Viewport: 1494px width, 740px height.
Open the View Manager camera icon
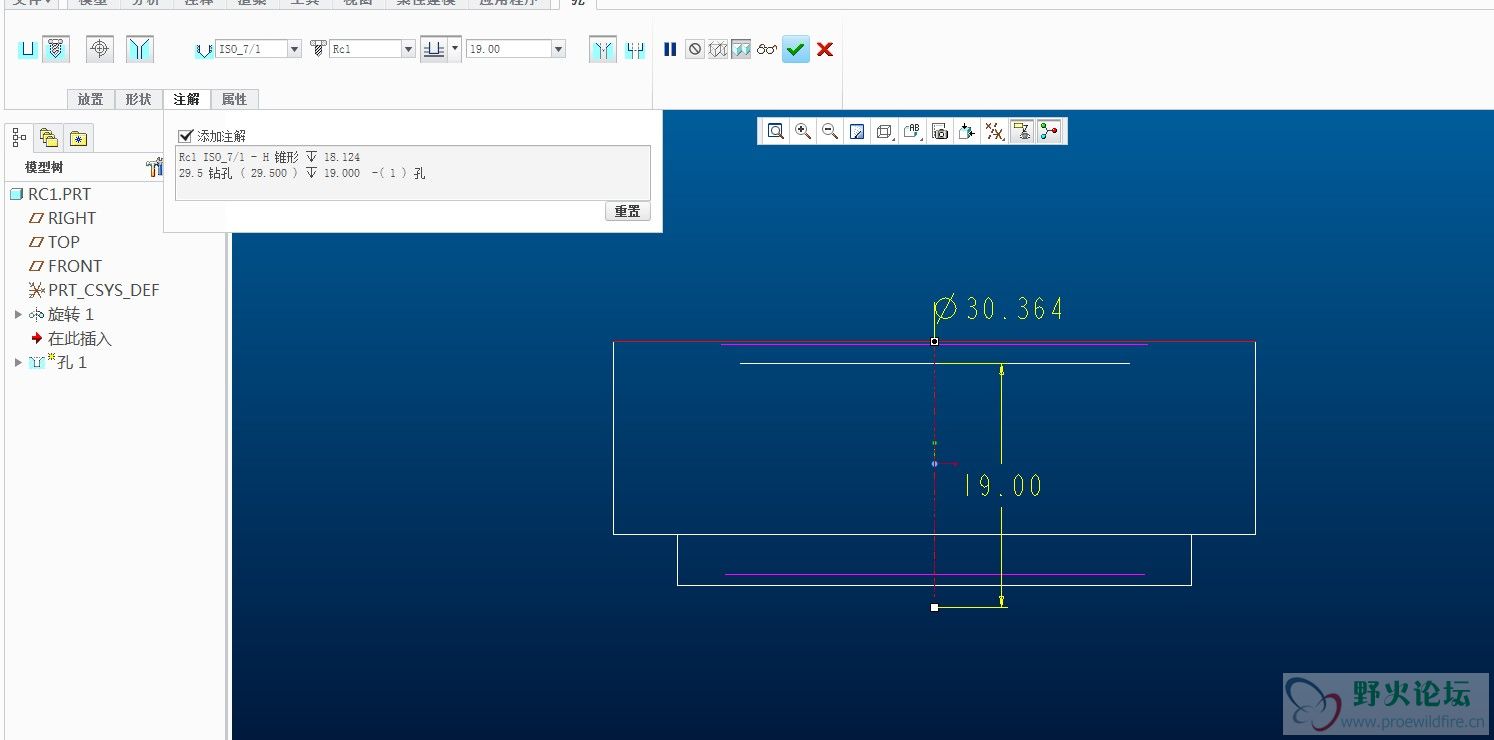[939, 131]
